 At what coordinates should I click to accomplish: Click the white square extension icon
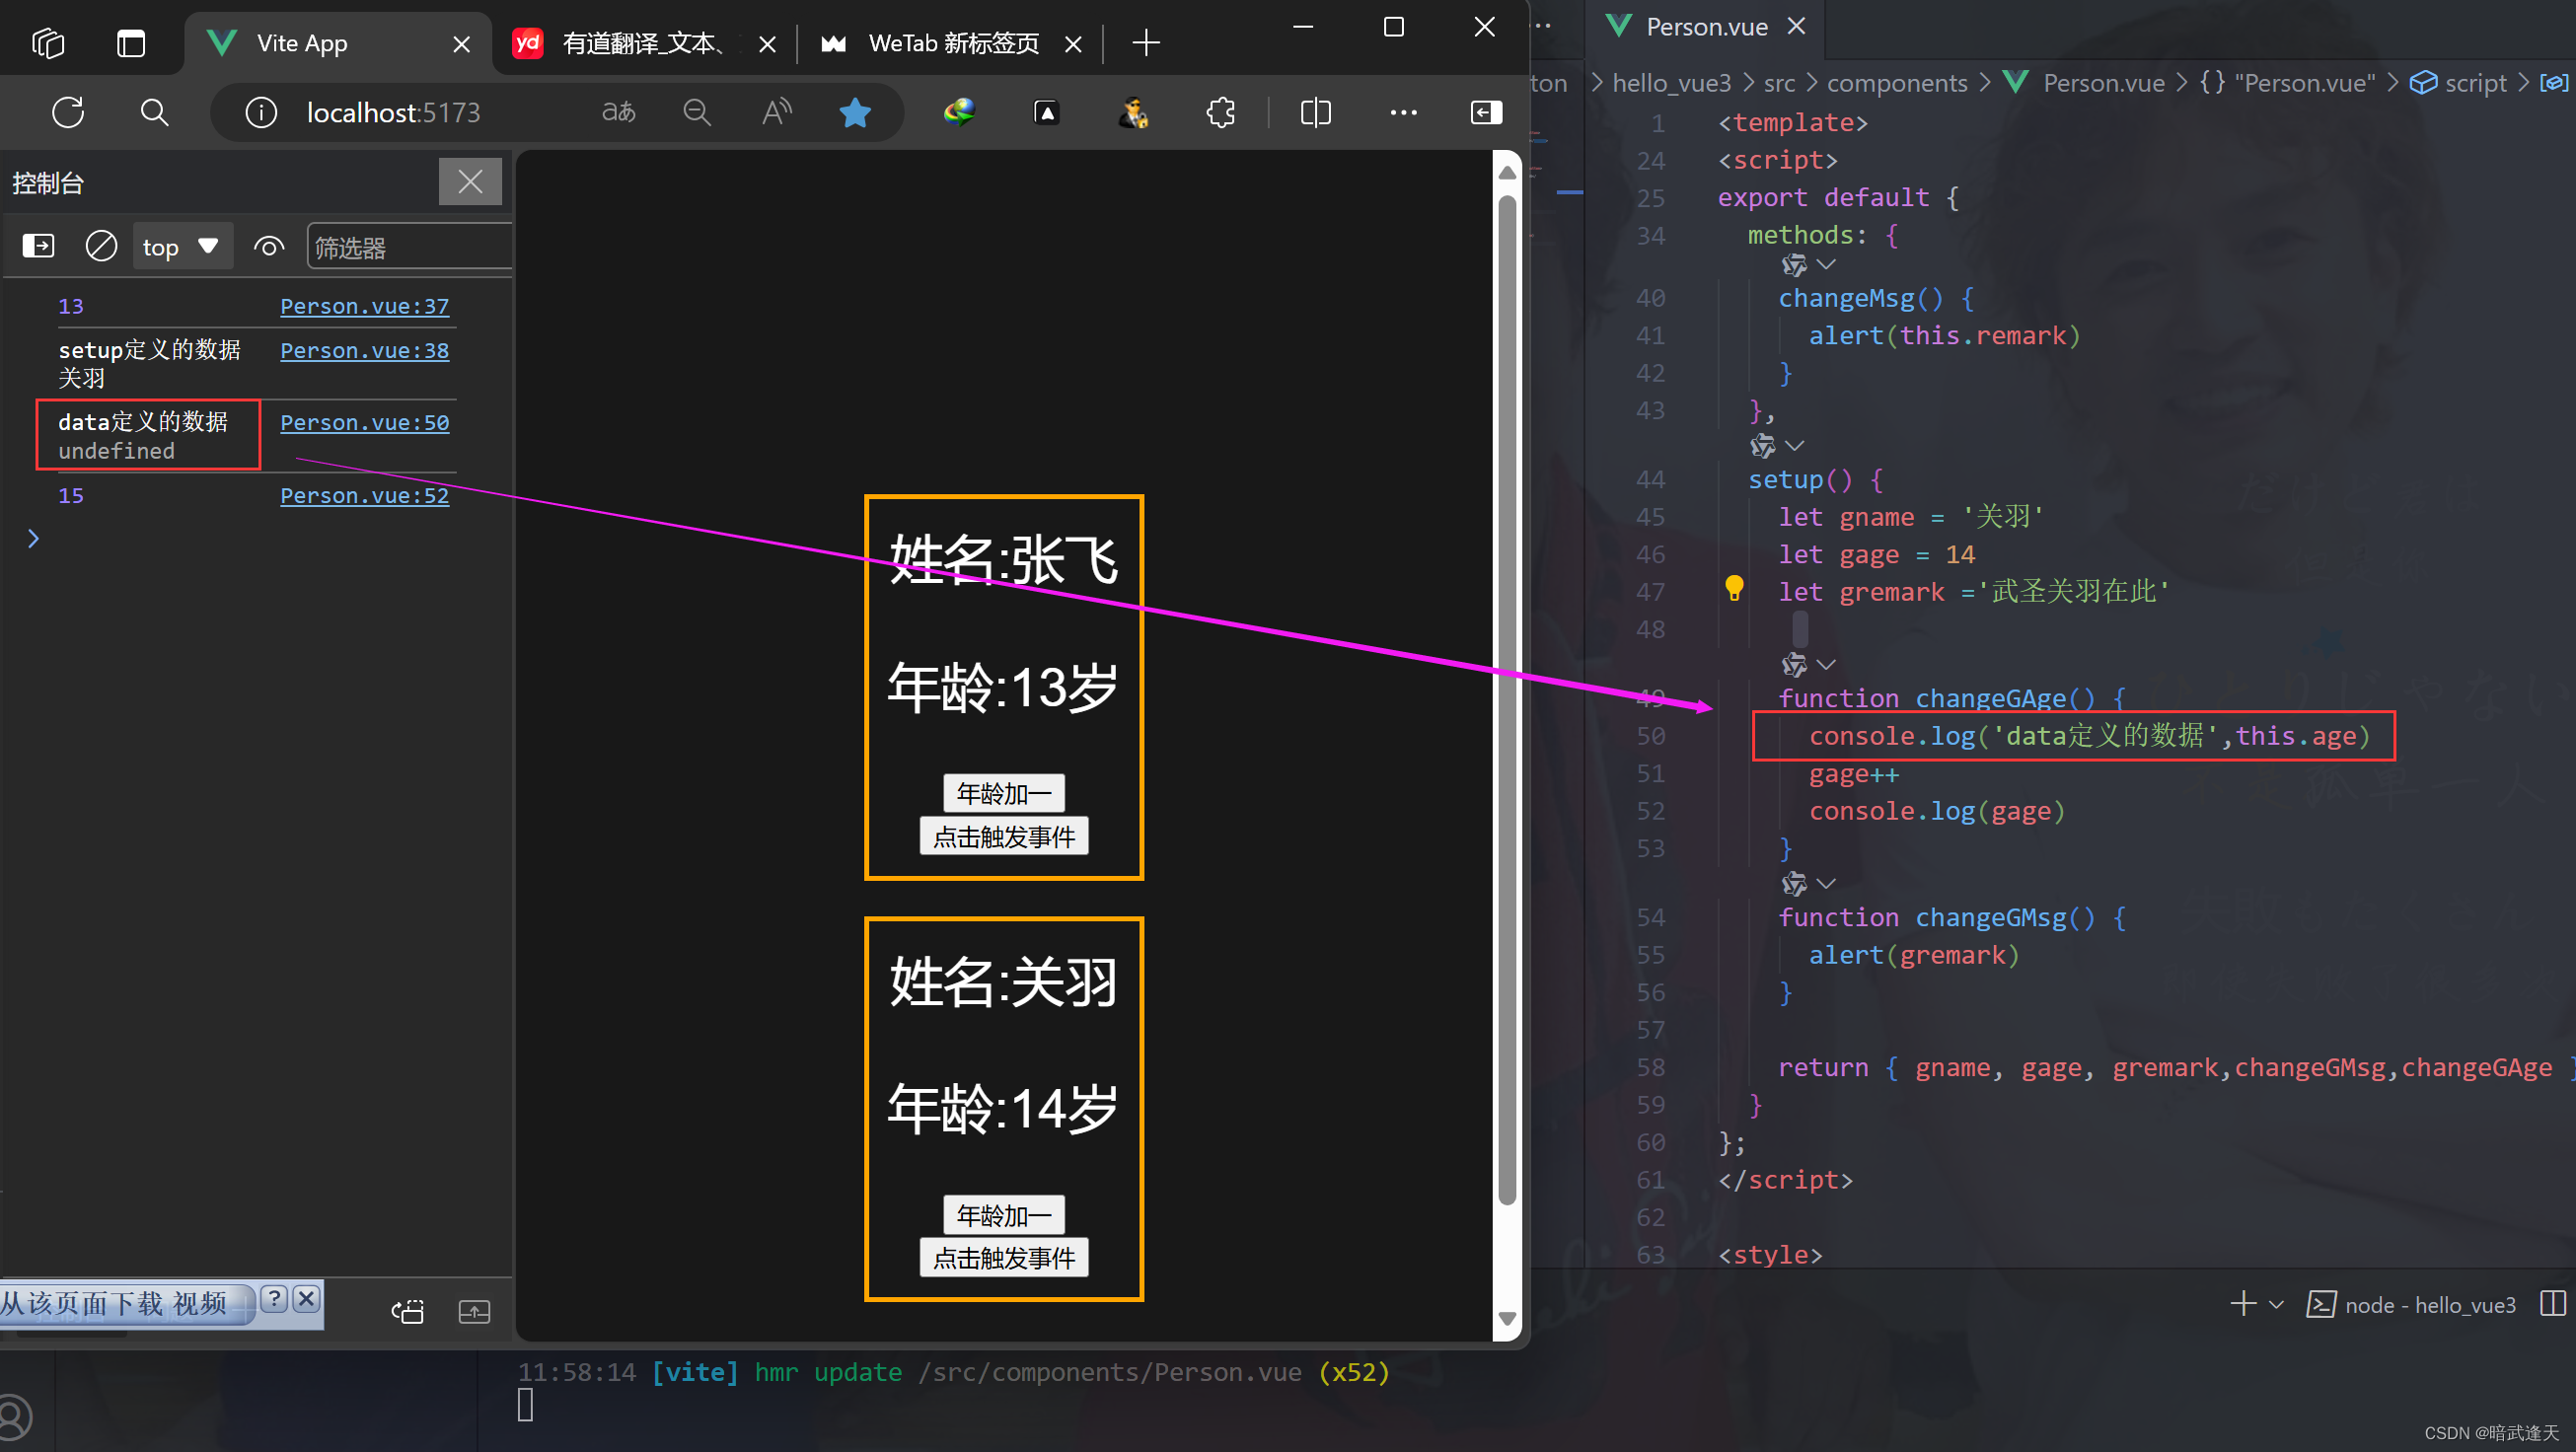(1046, 112)
